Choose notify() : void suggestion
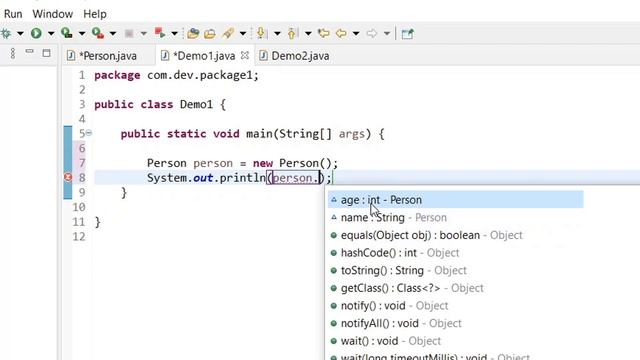Image resolution: width=640 pixels, height=360 pixels. (456, 305)
